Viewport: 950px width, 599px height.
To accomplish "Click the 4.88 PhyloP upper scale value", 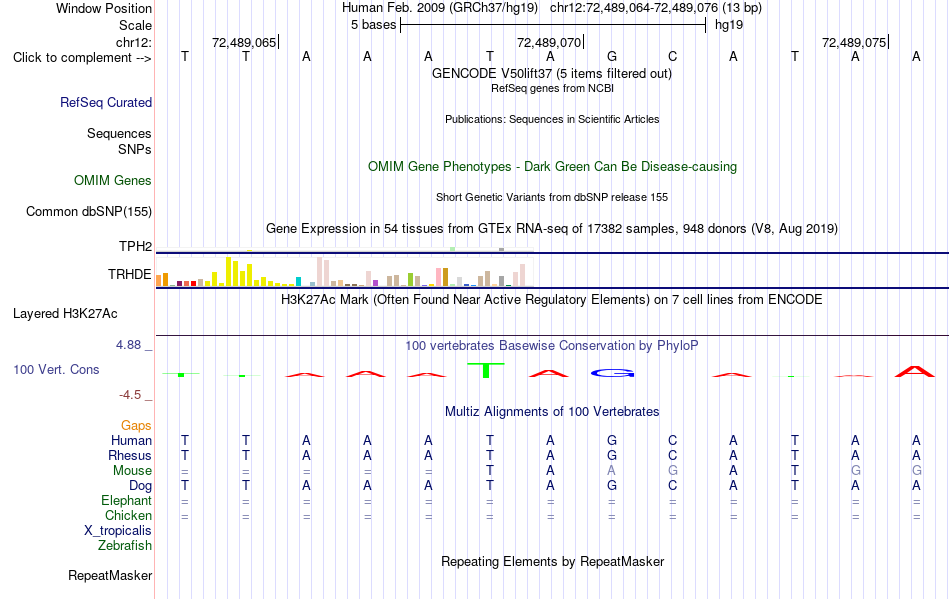I will click(128, 345).
